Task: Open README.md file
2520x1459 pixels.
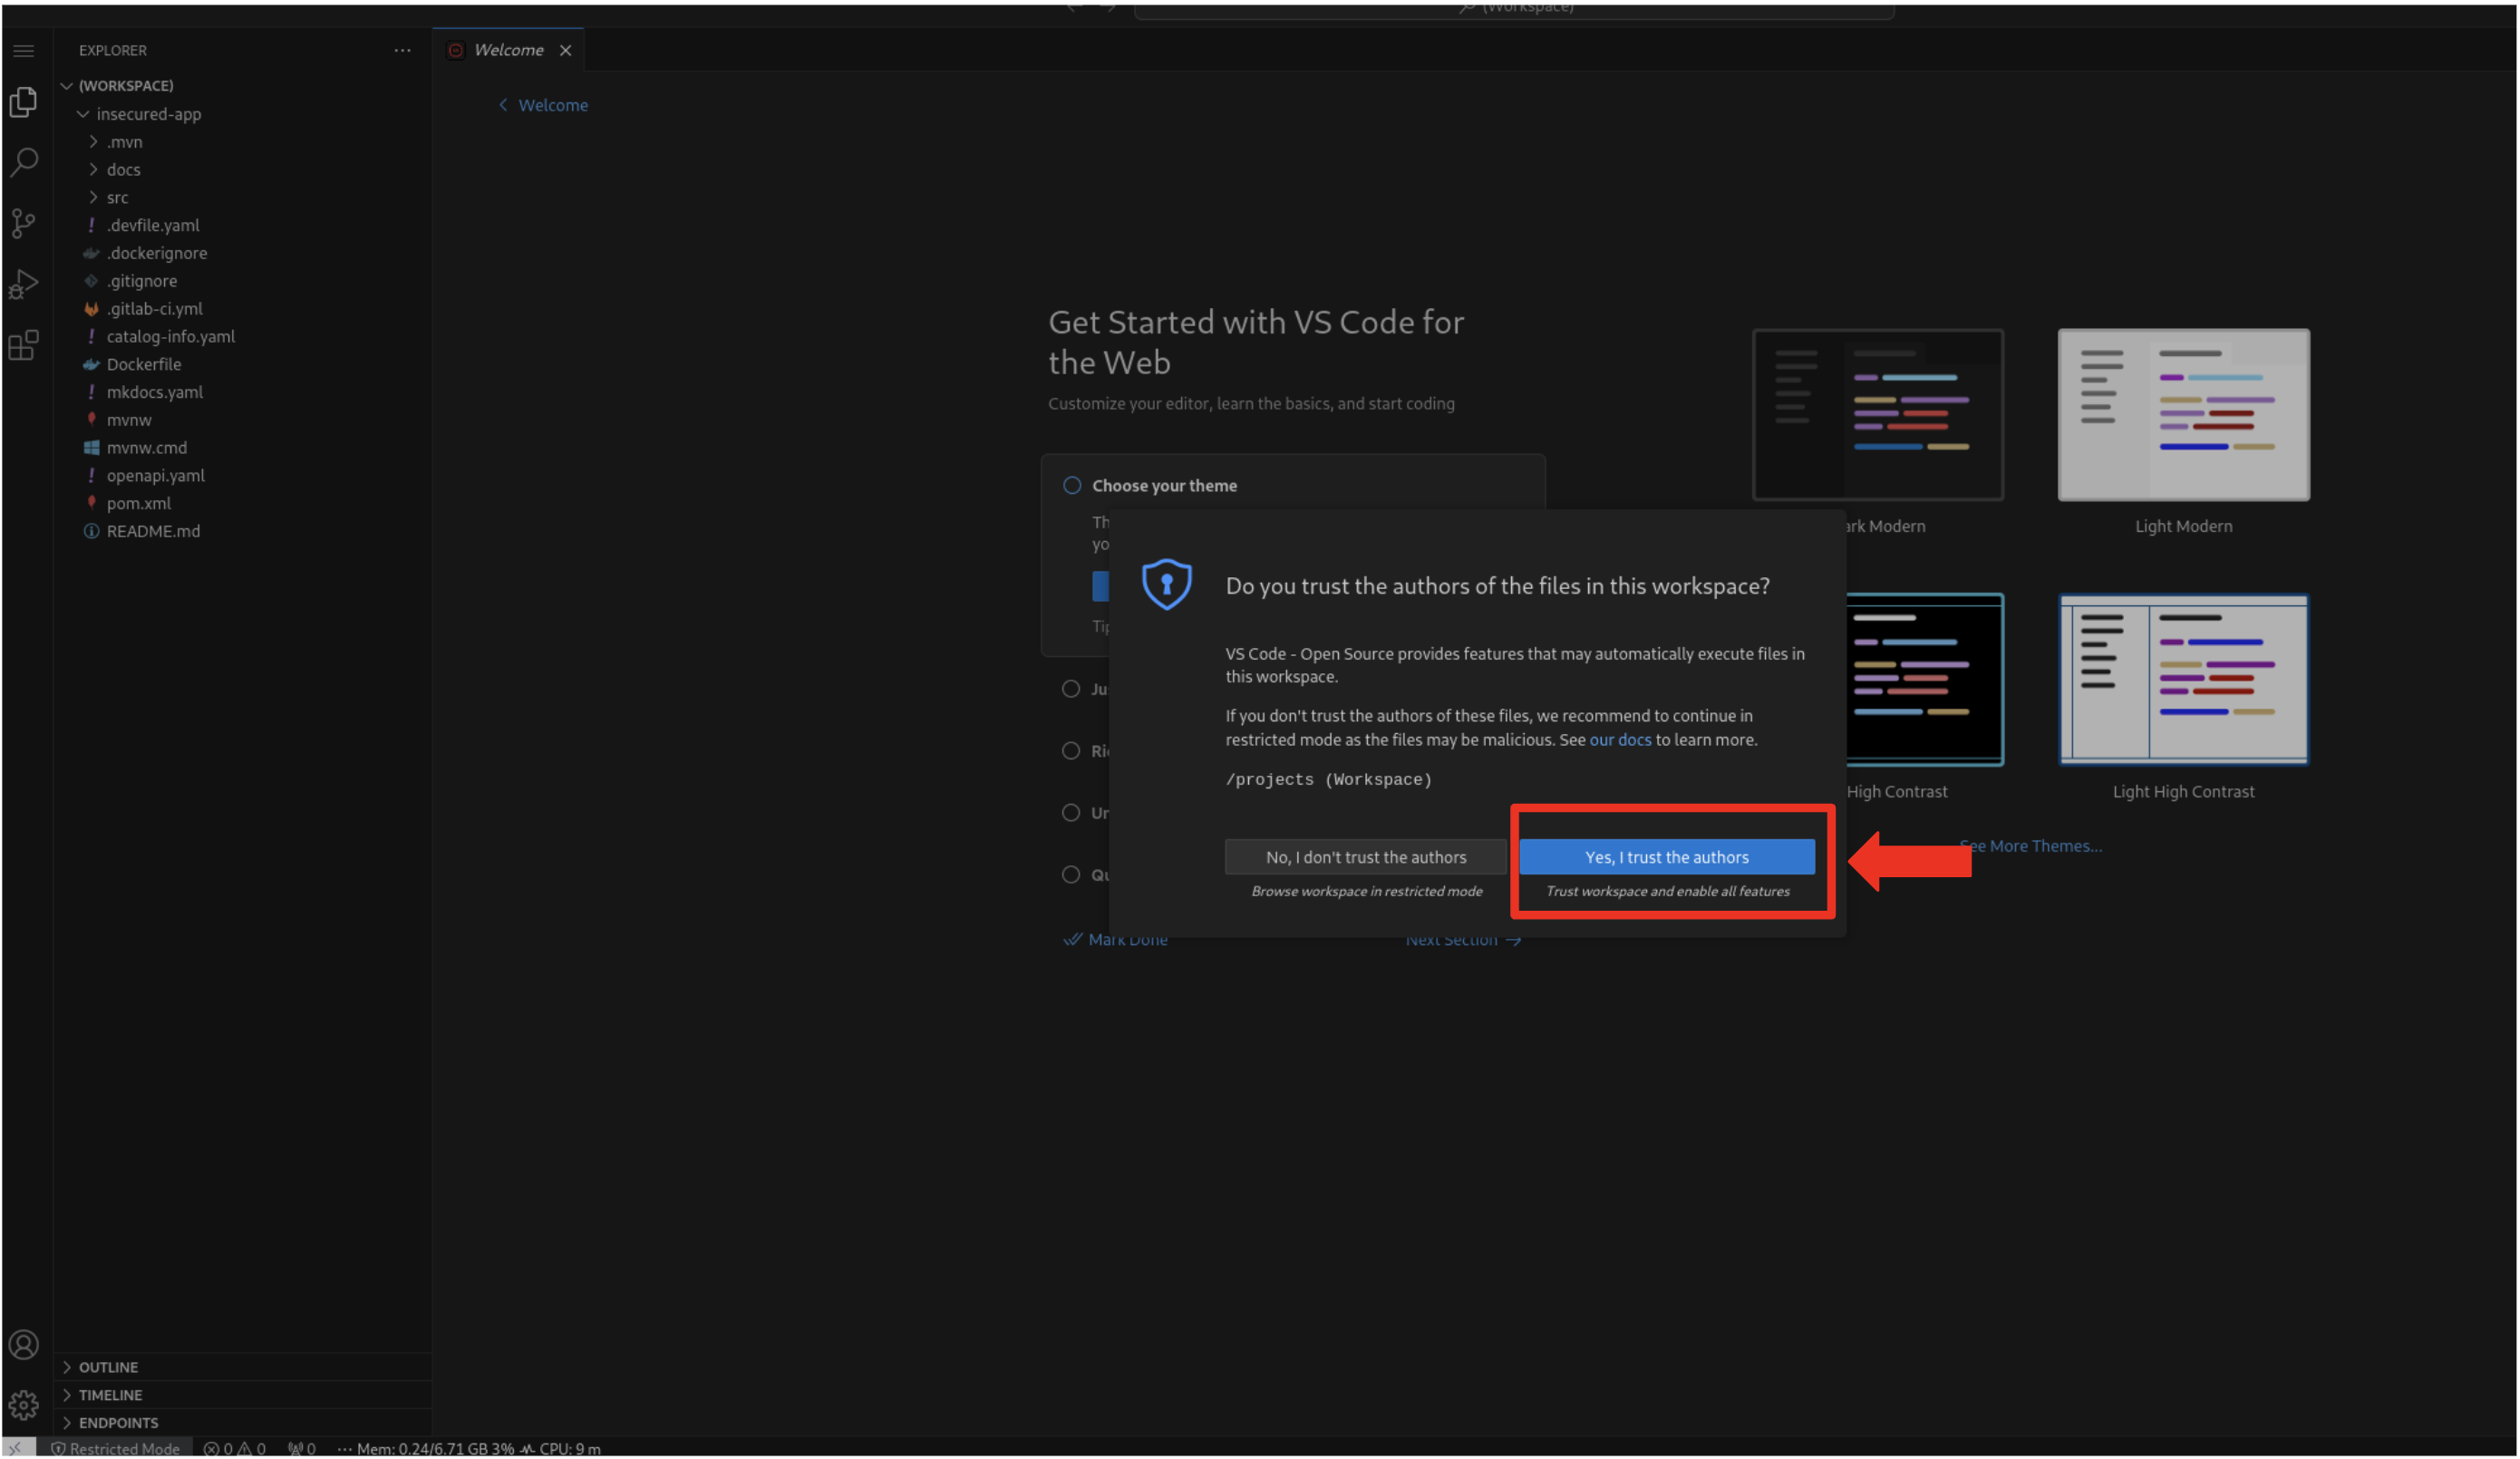Action: (153, 531)
